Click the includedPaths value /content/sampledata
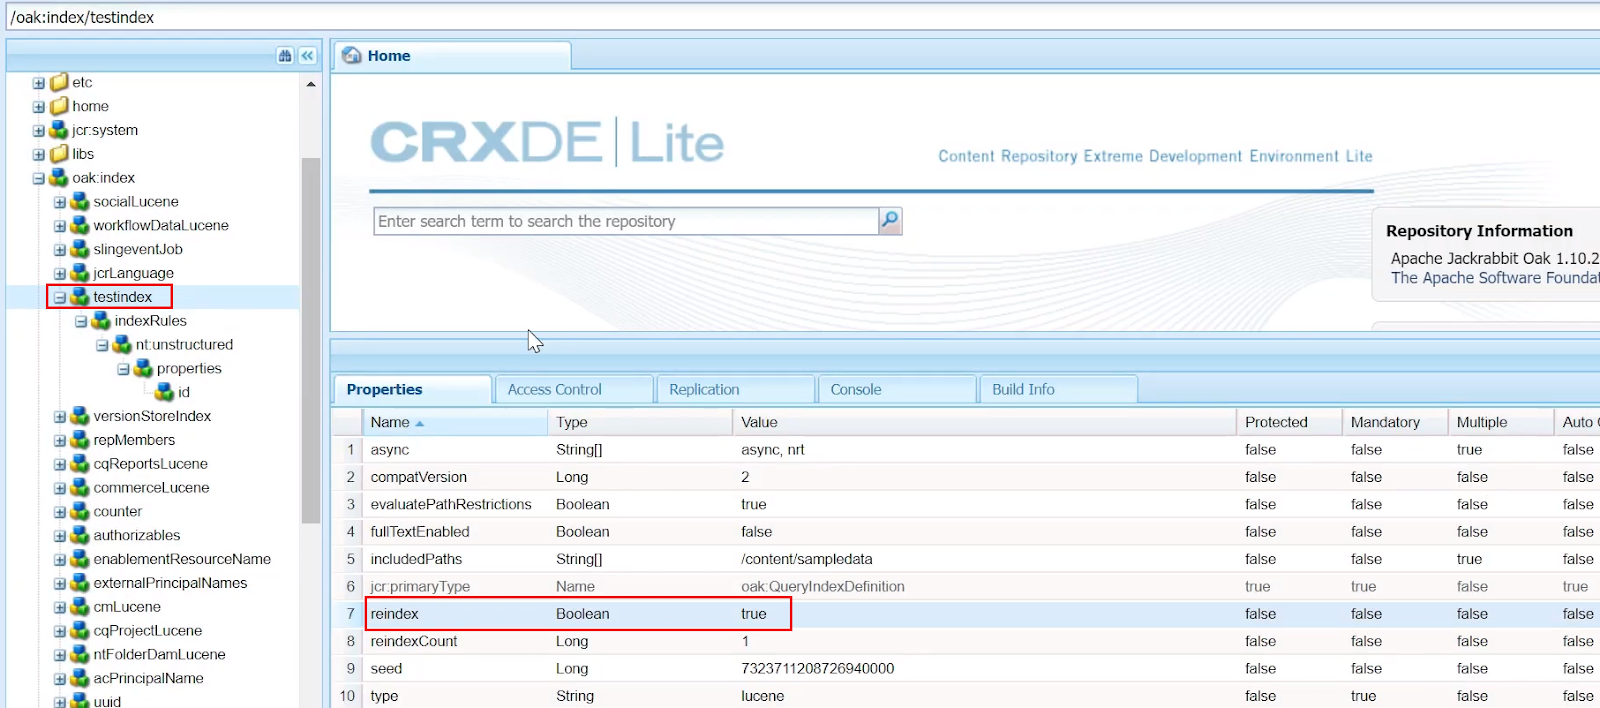 click(x=807, y=559)
